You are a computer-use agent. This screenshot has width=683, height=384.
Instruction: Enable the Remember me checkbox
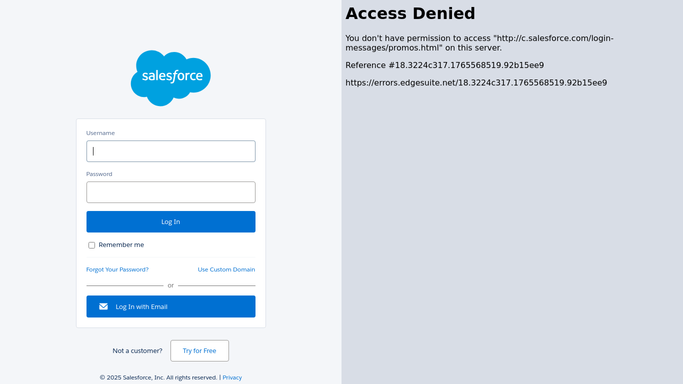click(x=91, y=245)
